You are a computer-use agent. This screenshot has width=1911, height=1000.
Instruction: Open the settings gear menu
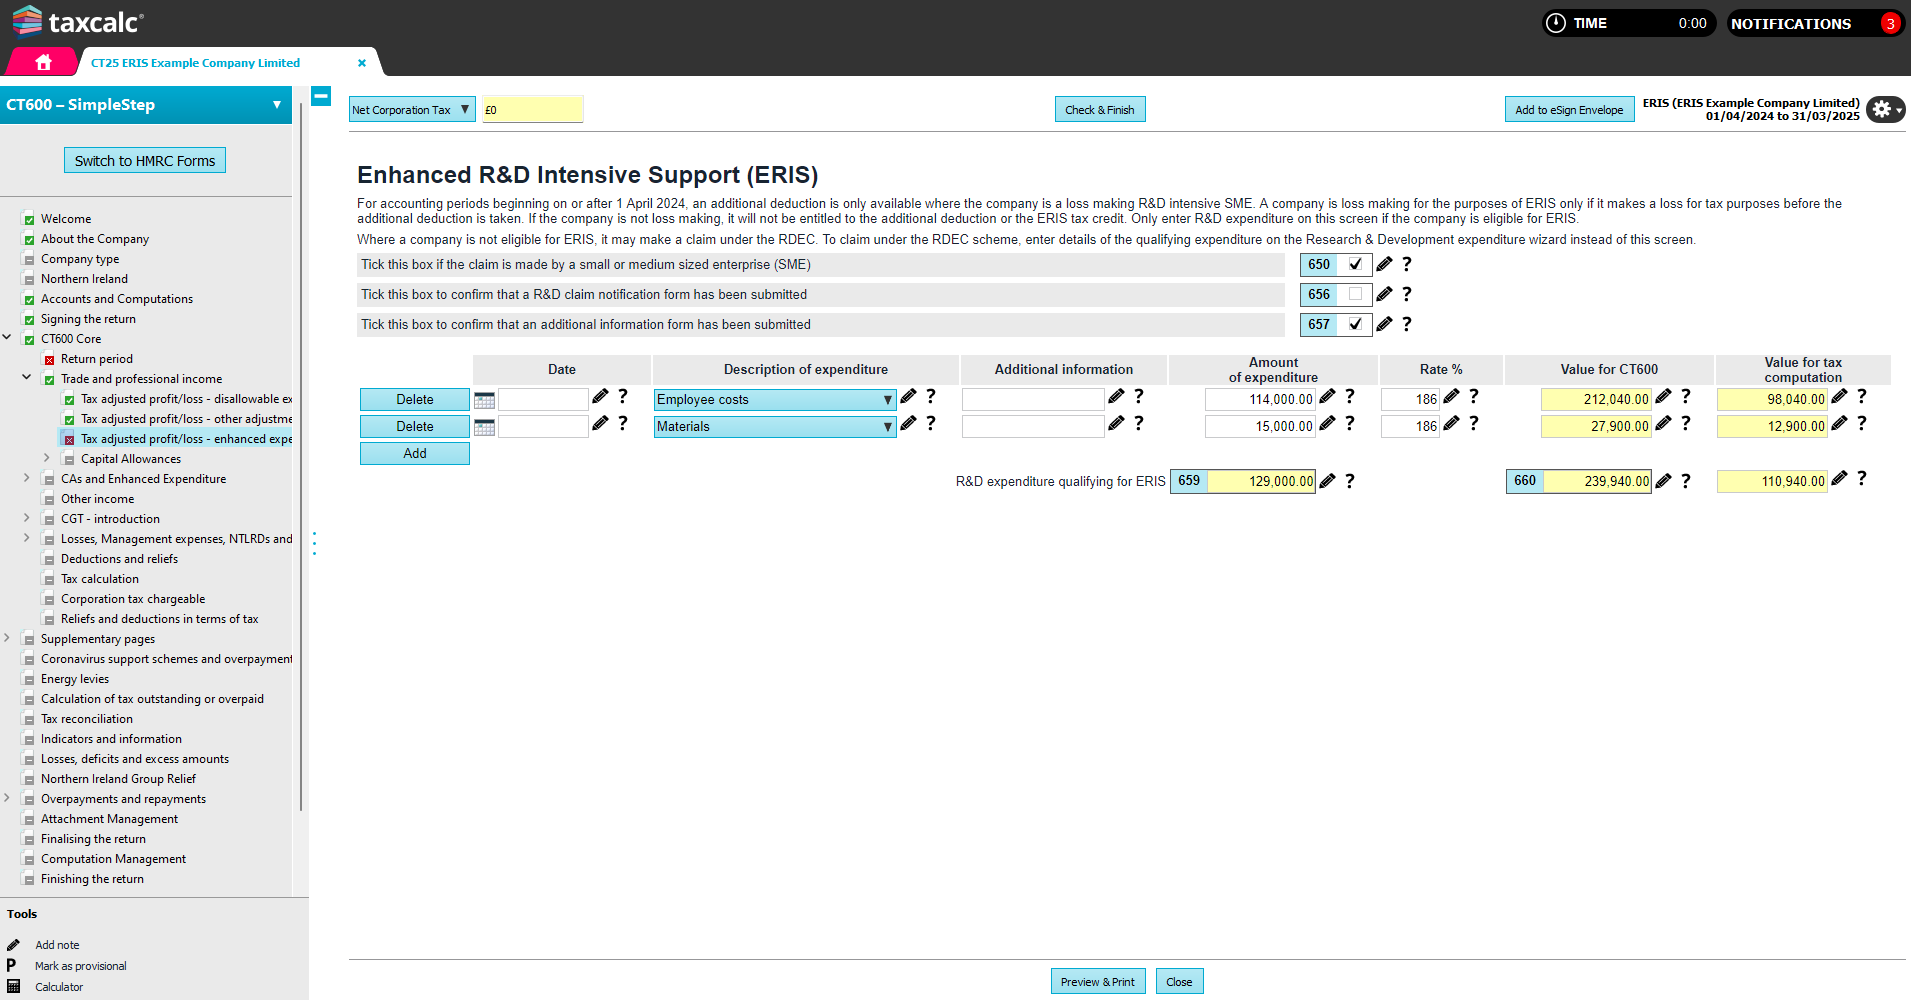pos(1884,109)
